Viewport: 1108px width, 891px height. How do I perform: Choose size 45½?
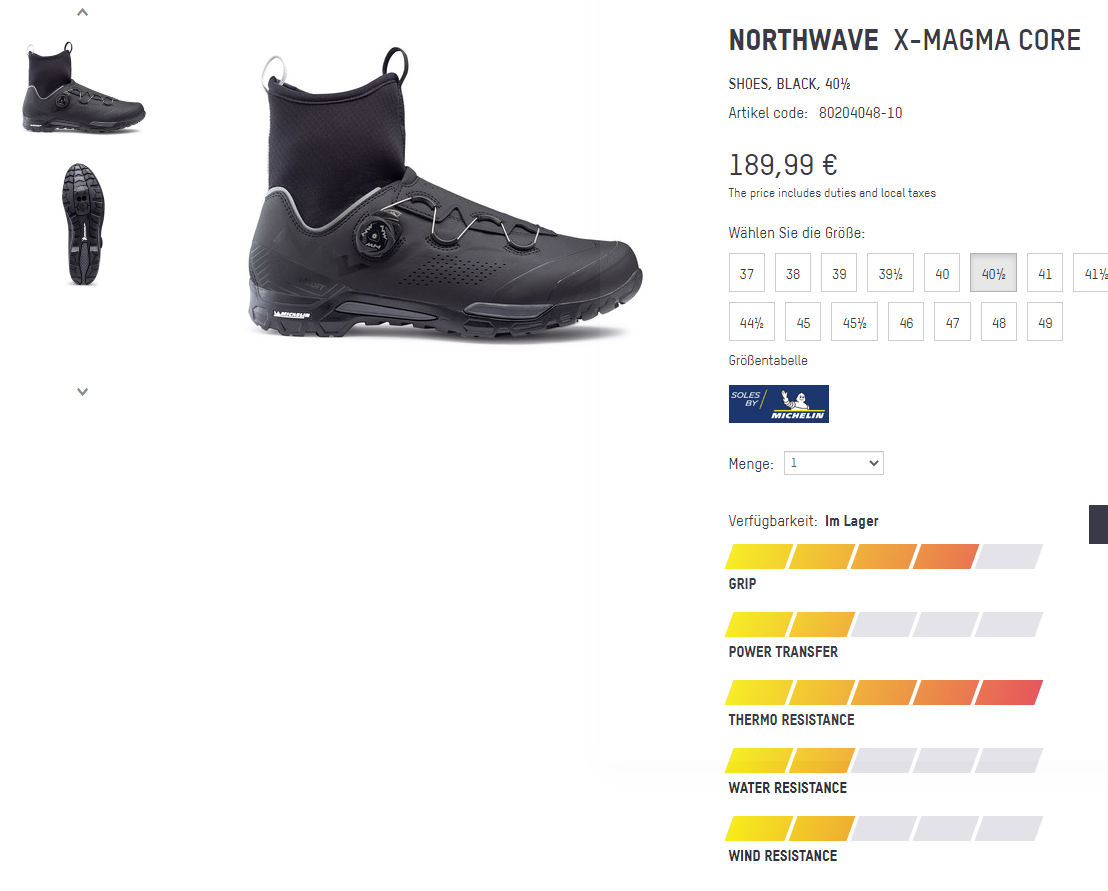[x=854, y=322]
